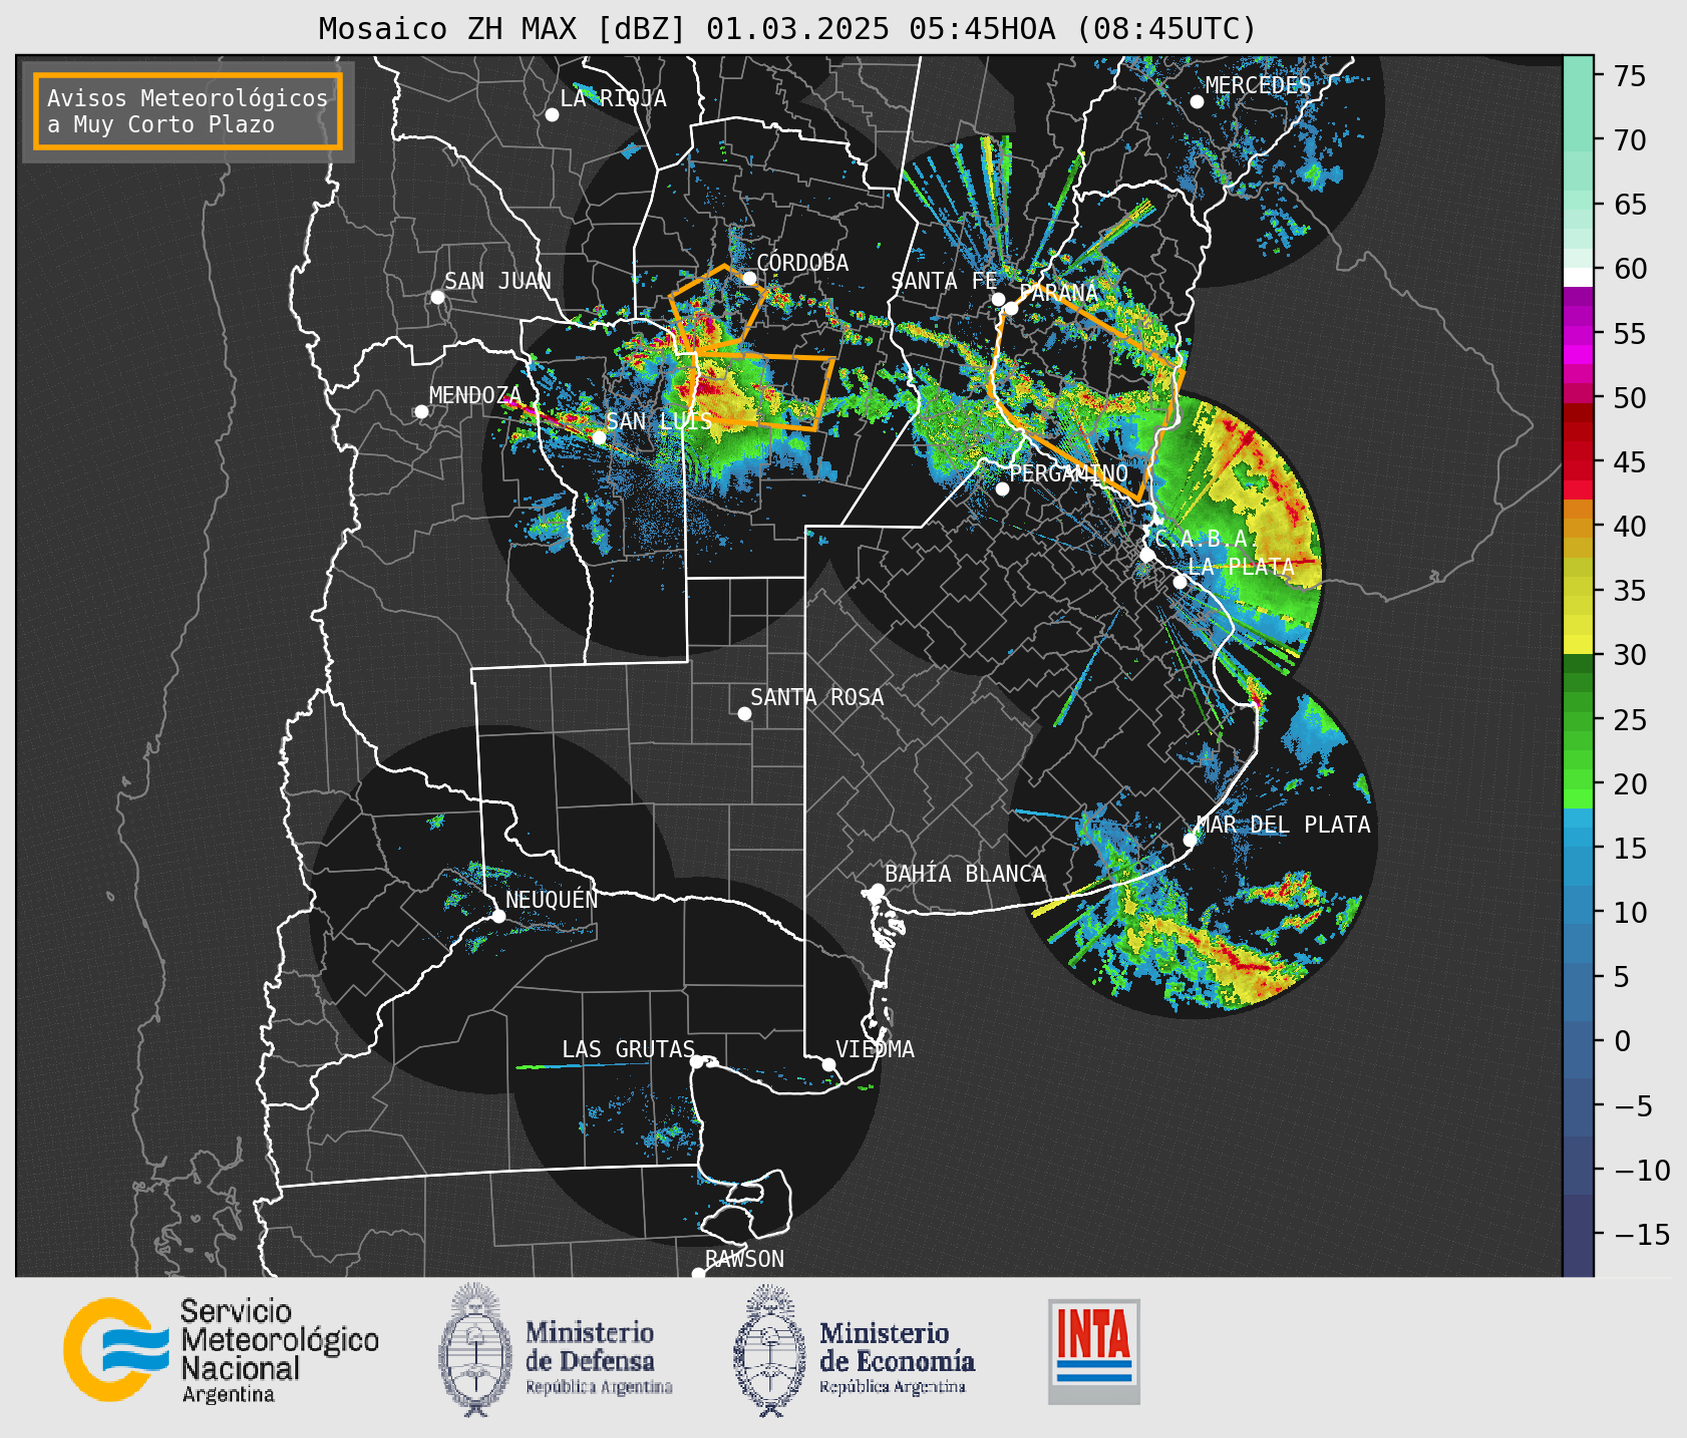Click the SANTA FE city marker
1687x1438 pixels.
click(998, 299)
